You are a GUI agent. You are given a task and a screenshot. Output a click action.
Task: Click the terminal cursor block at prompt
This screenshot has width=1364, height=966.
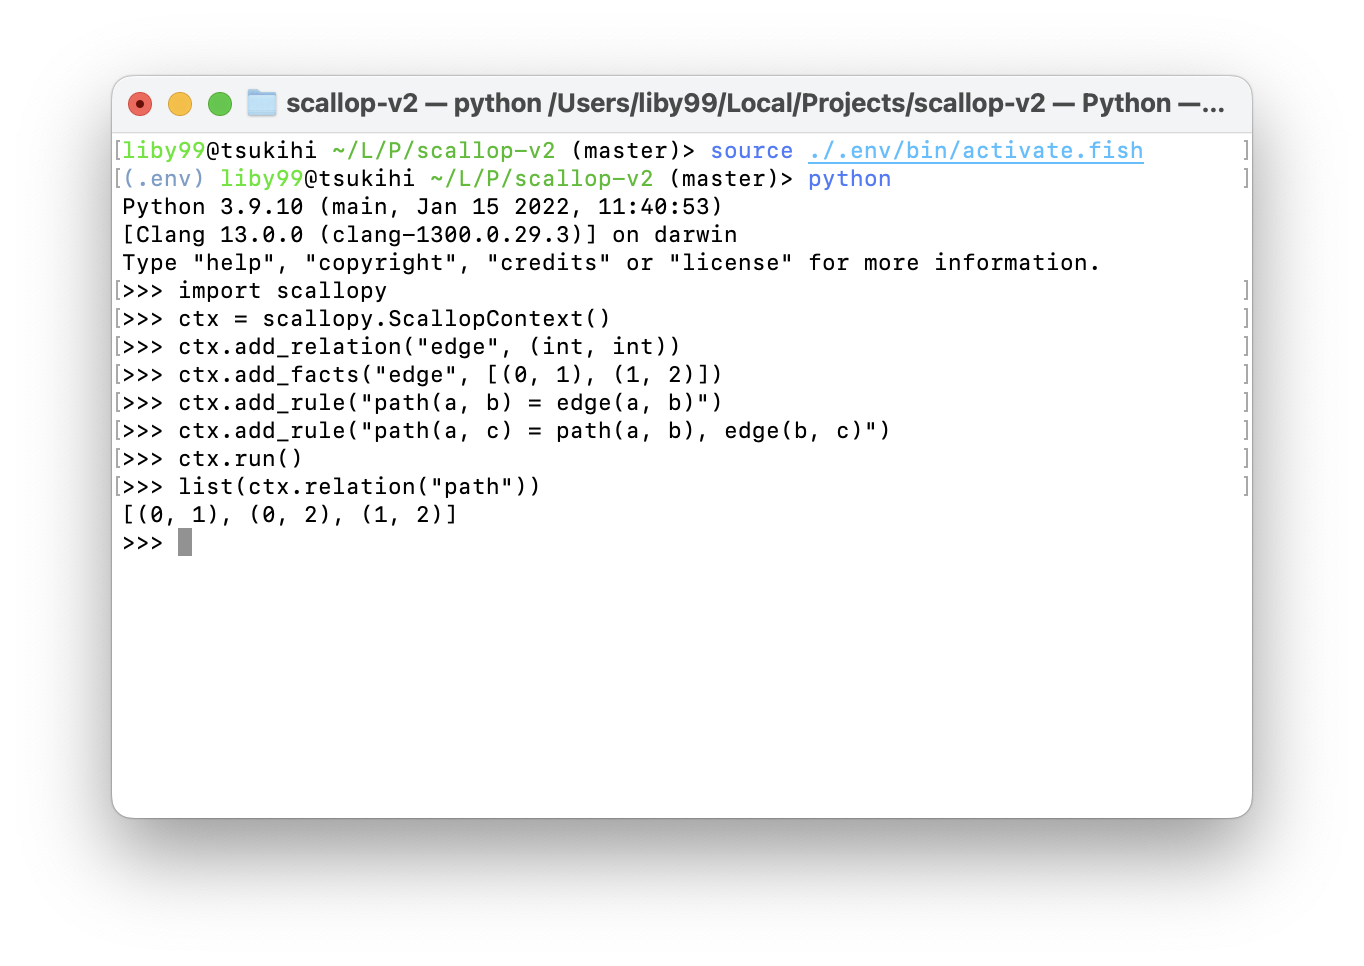pyautogui.click(x=185, y=543)
